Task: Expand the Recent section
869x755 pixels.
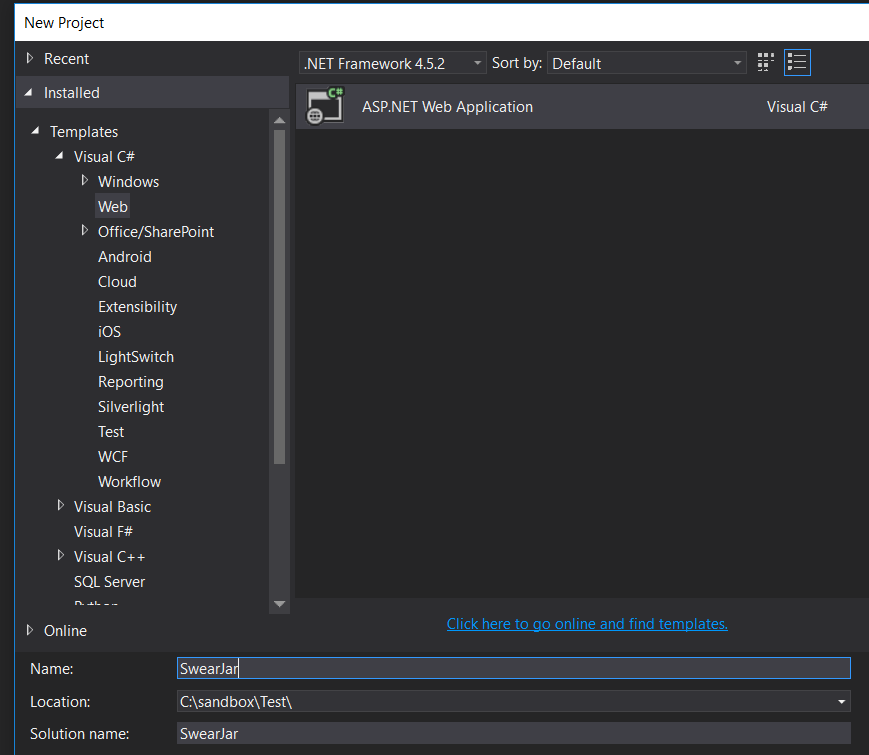Action: pyautogui.click(x=29, y=58)
